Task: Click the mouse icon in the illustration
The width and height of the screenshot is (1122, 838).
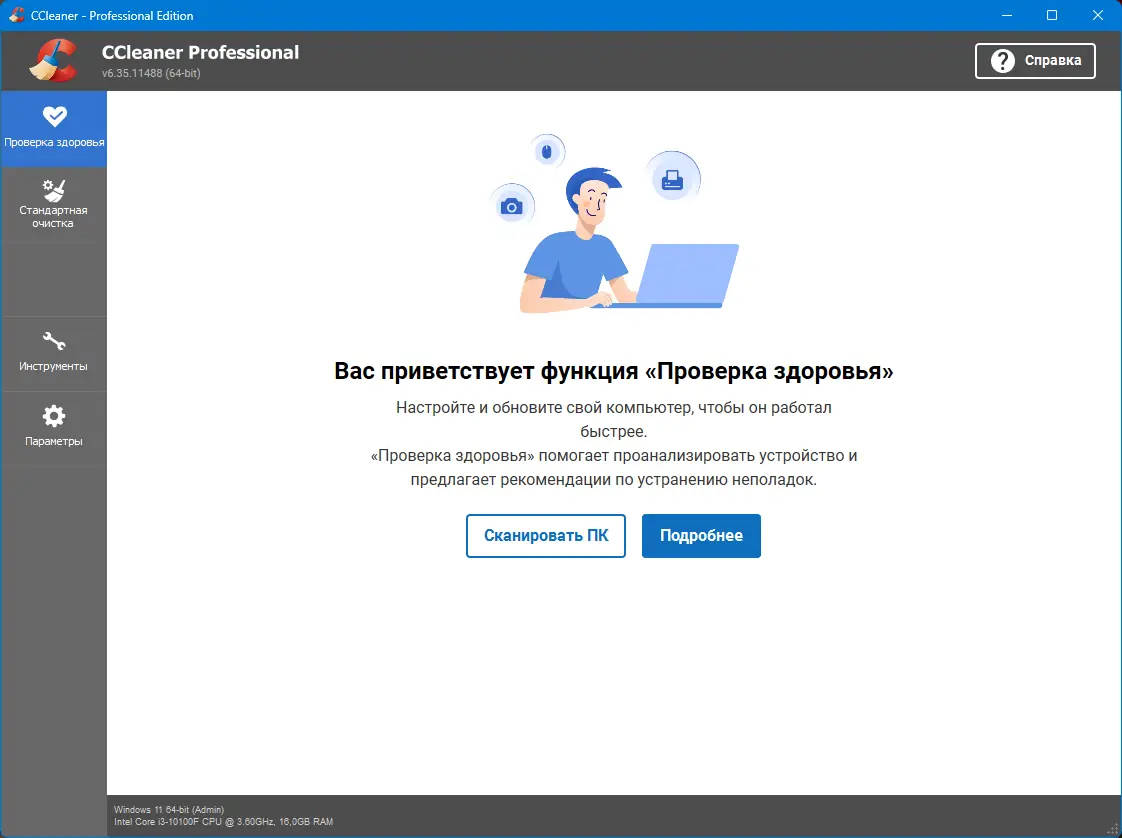Action: click(547, 152)
